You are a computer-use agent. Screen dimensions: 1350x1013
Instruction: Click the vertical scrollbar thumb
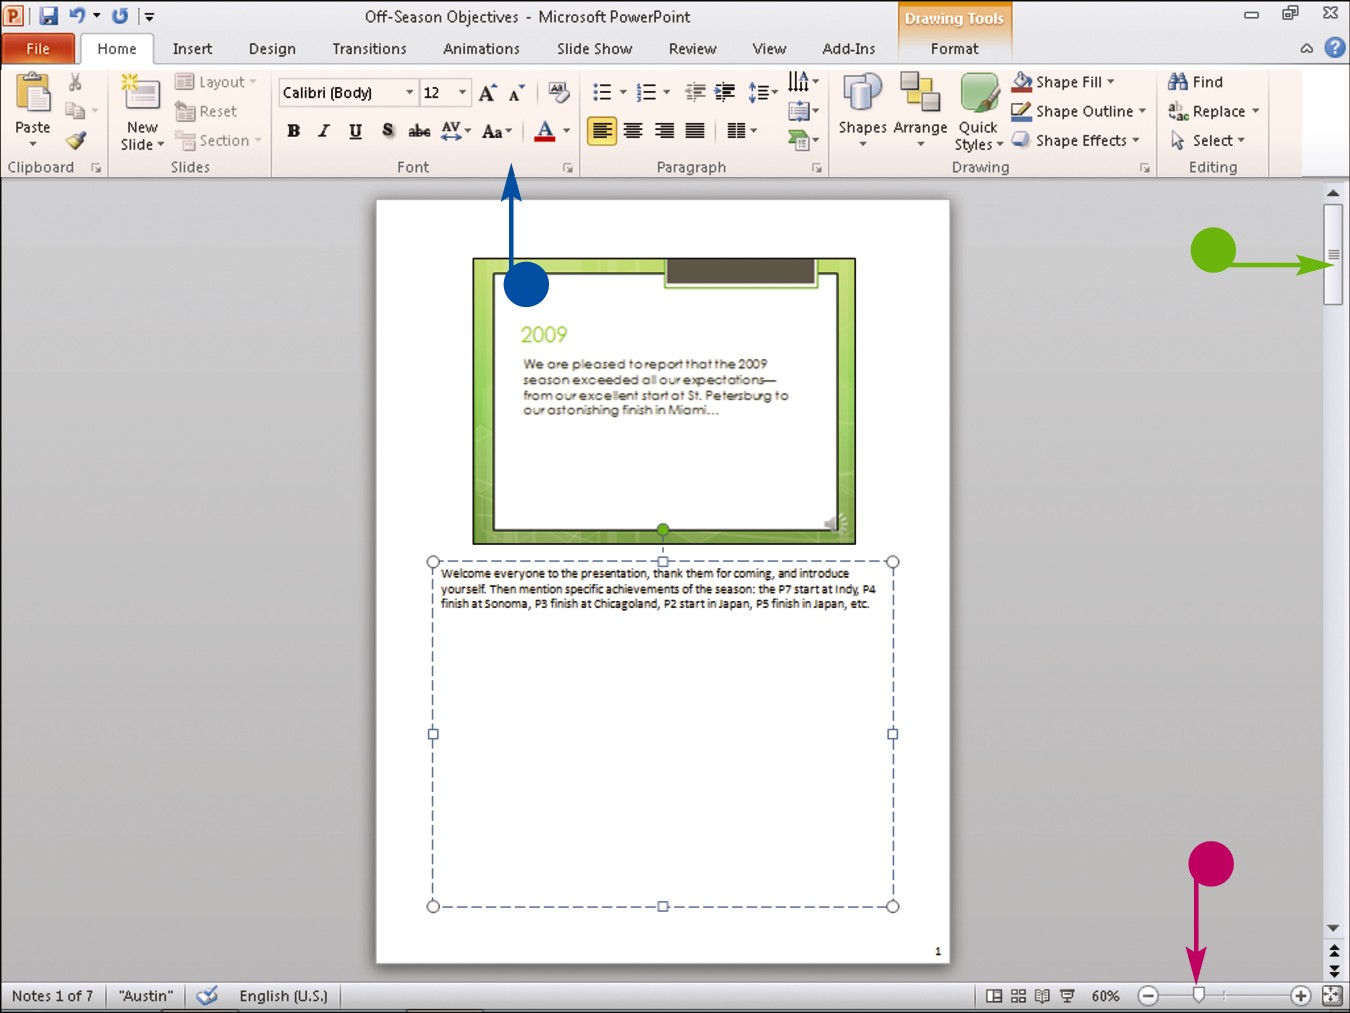point(1333,254)
